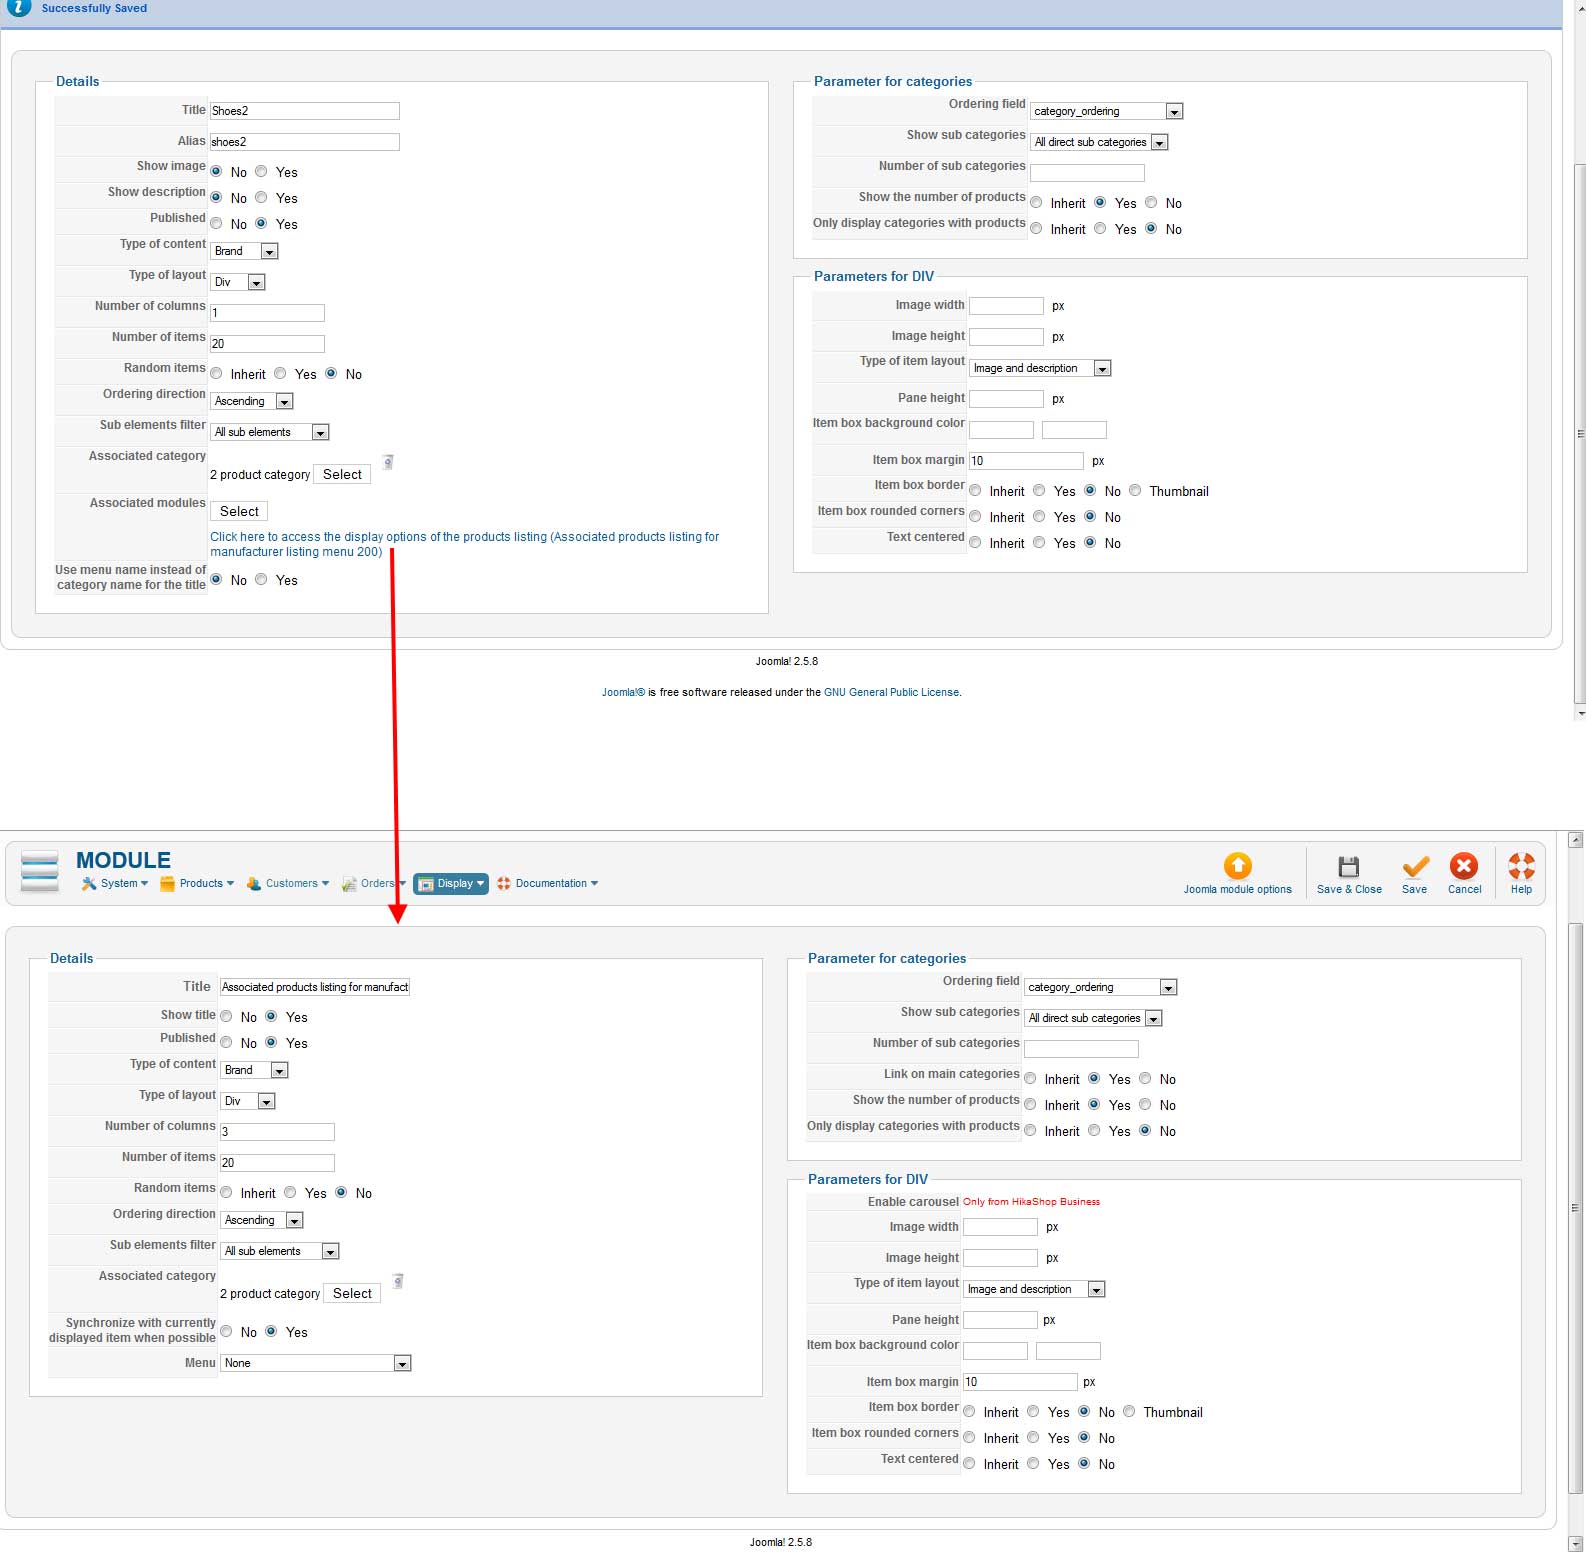Open module Ordering direction Ascending dropdown
1586x1553 pixels.
point(262,1220)
